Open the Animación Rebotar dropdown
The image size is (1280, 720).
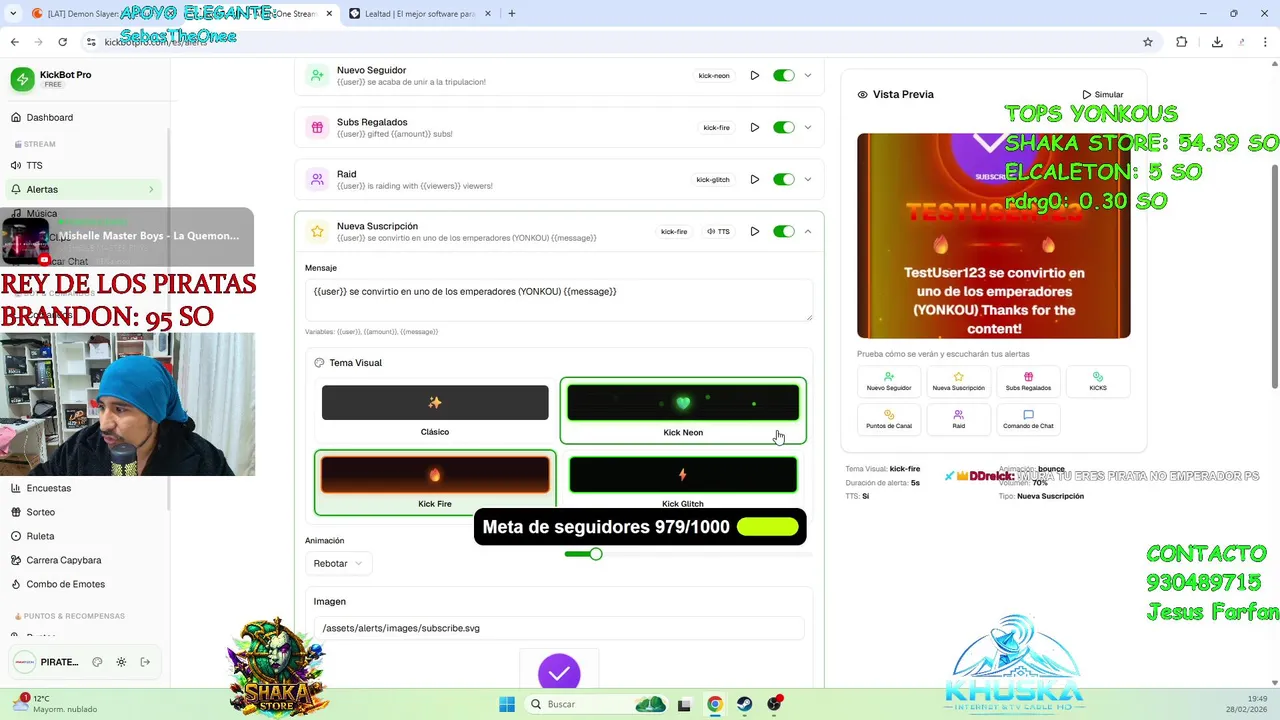click(x=338, y=563)
